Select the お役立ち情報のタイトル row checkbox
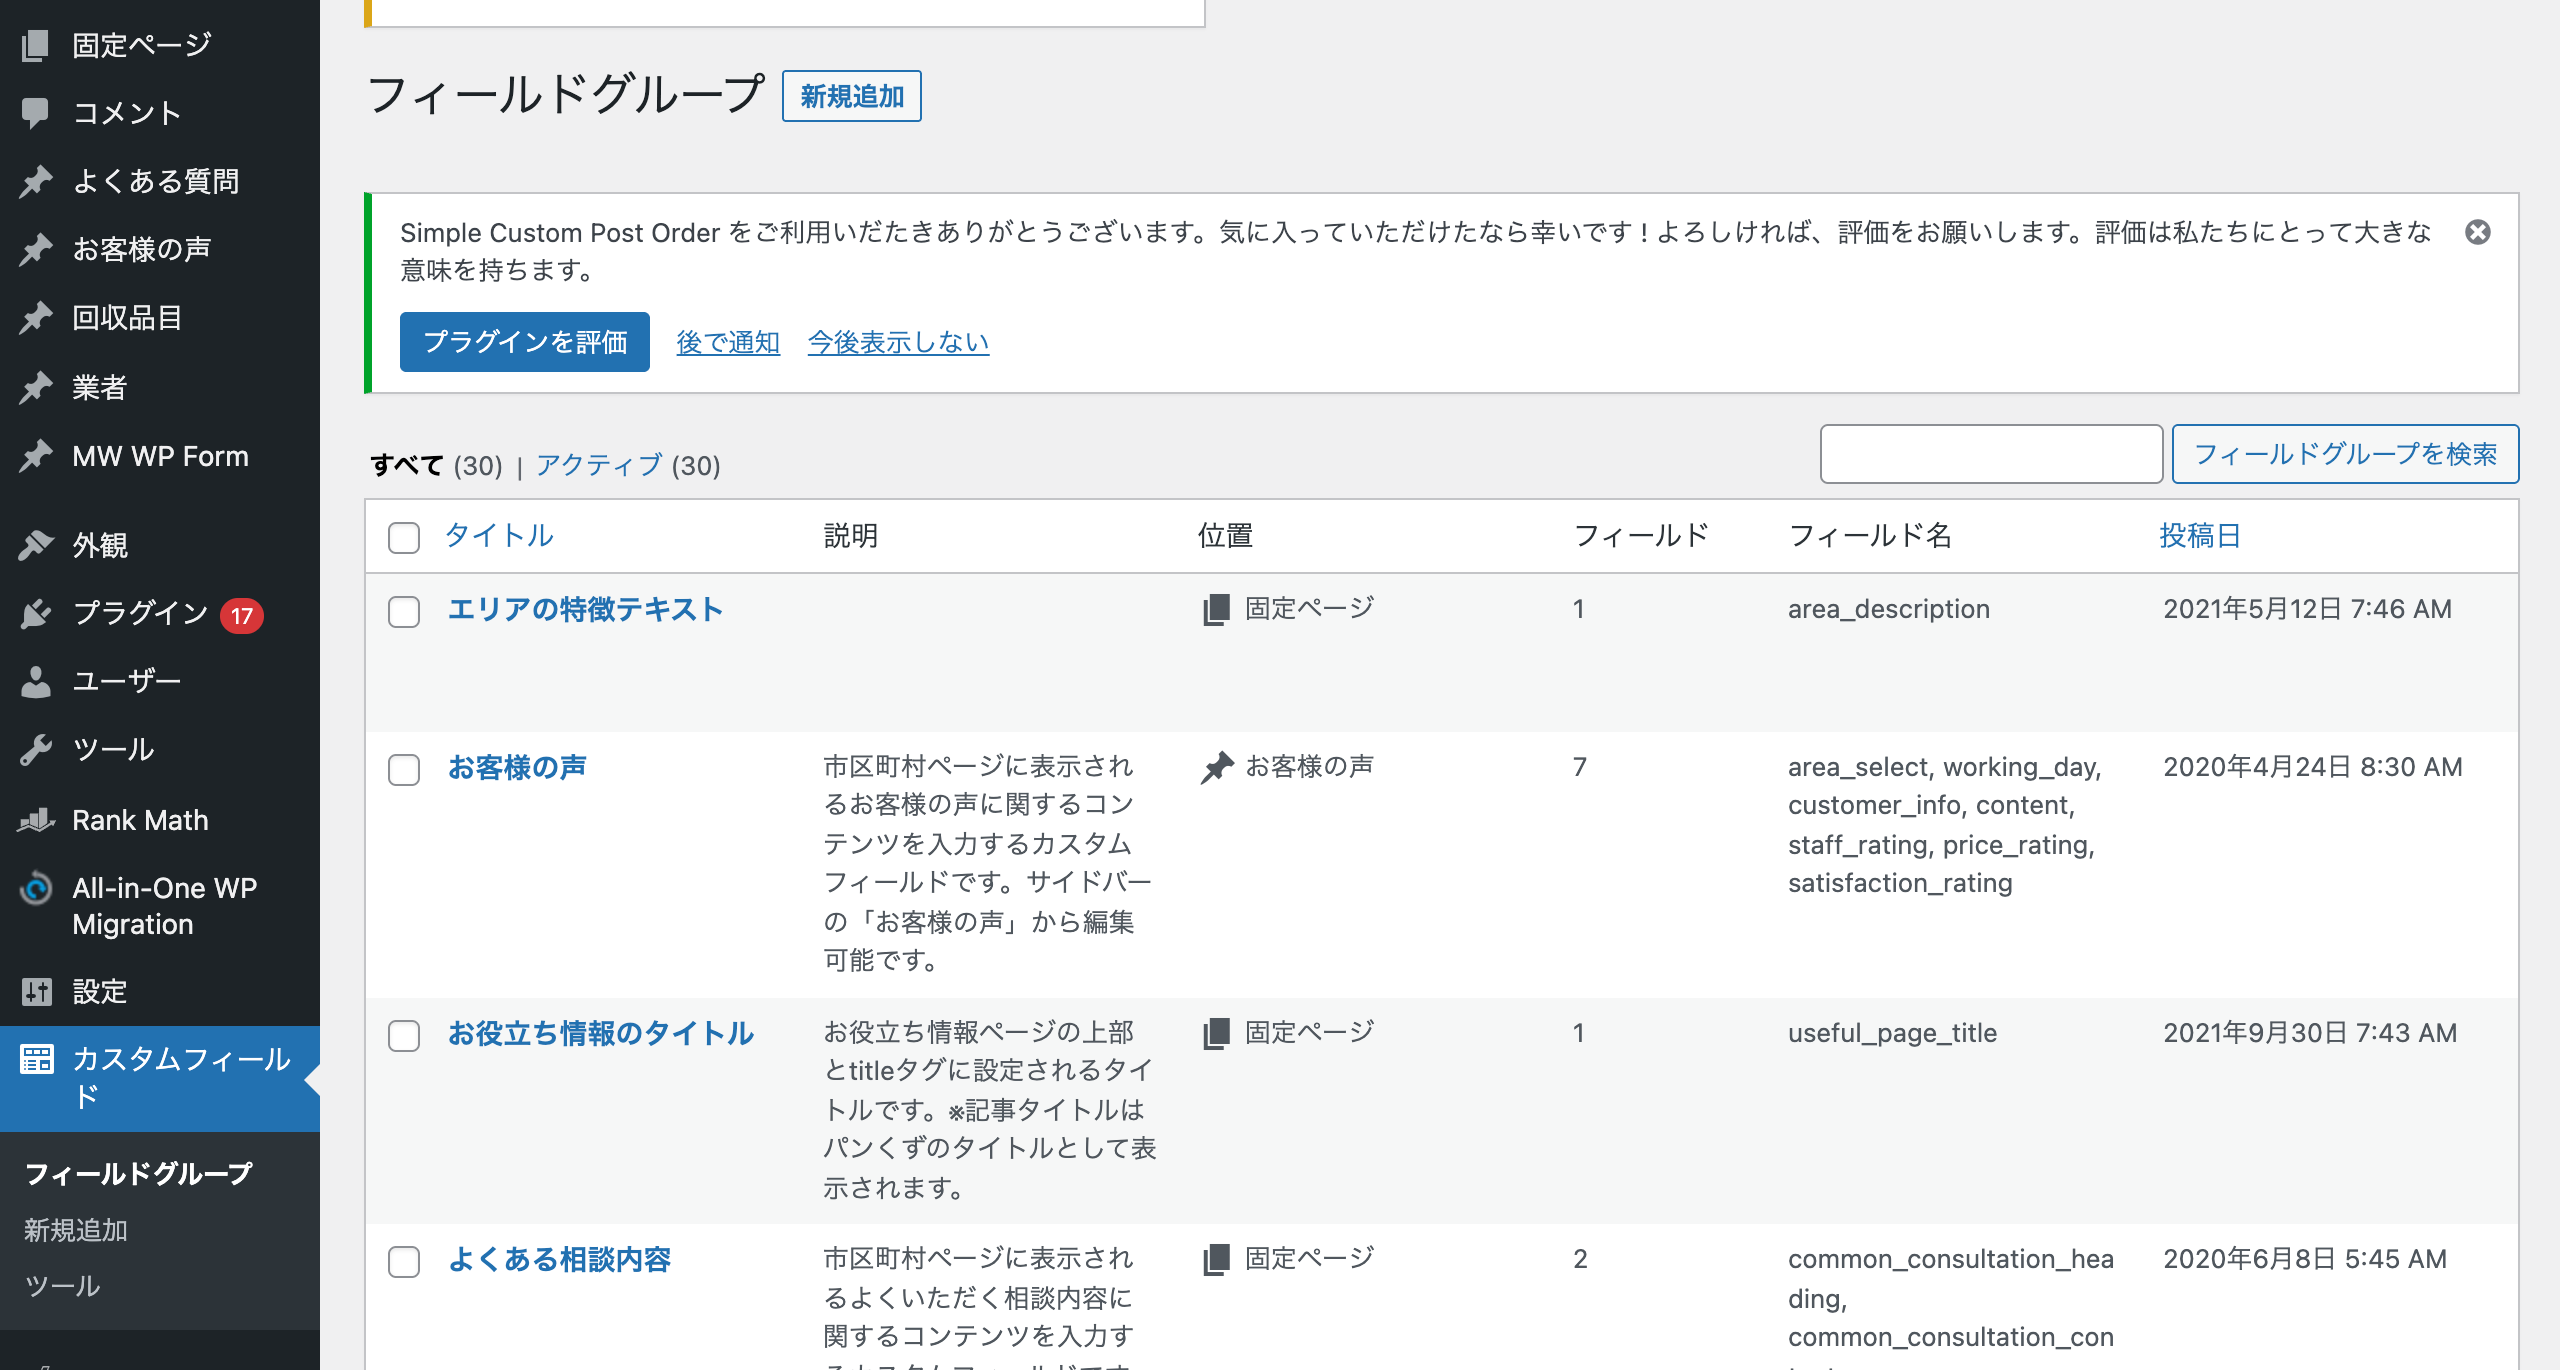The height and width of the screenshot is (1370, 2560). 404,1035
